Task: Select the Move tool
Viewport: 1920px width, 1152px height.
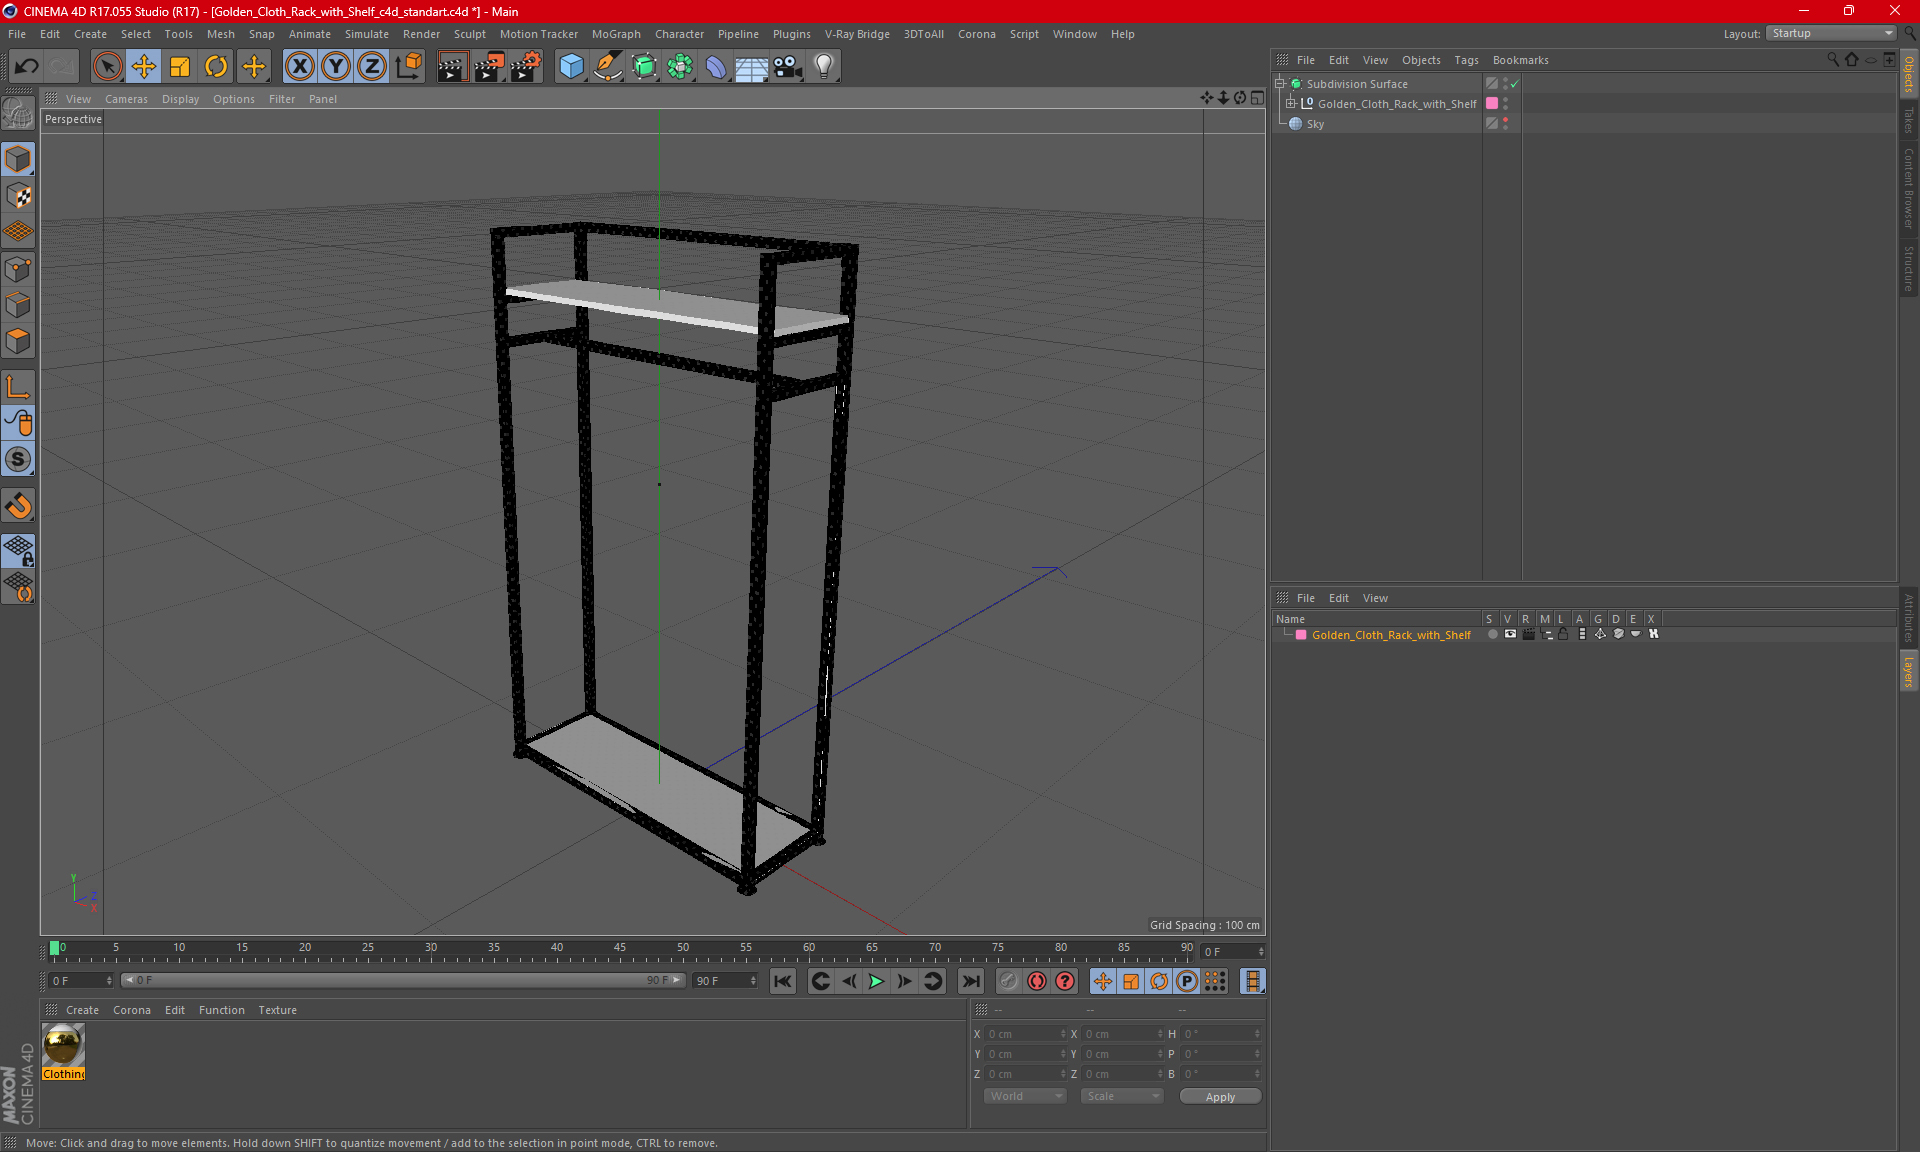Action: [x=144, y=66]
